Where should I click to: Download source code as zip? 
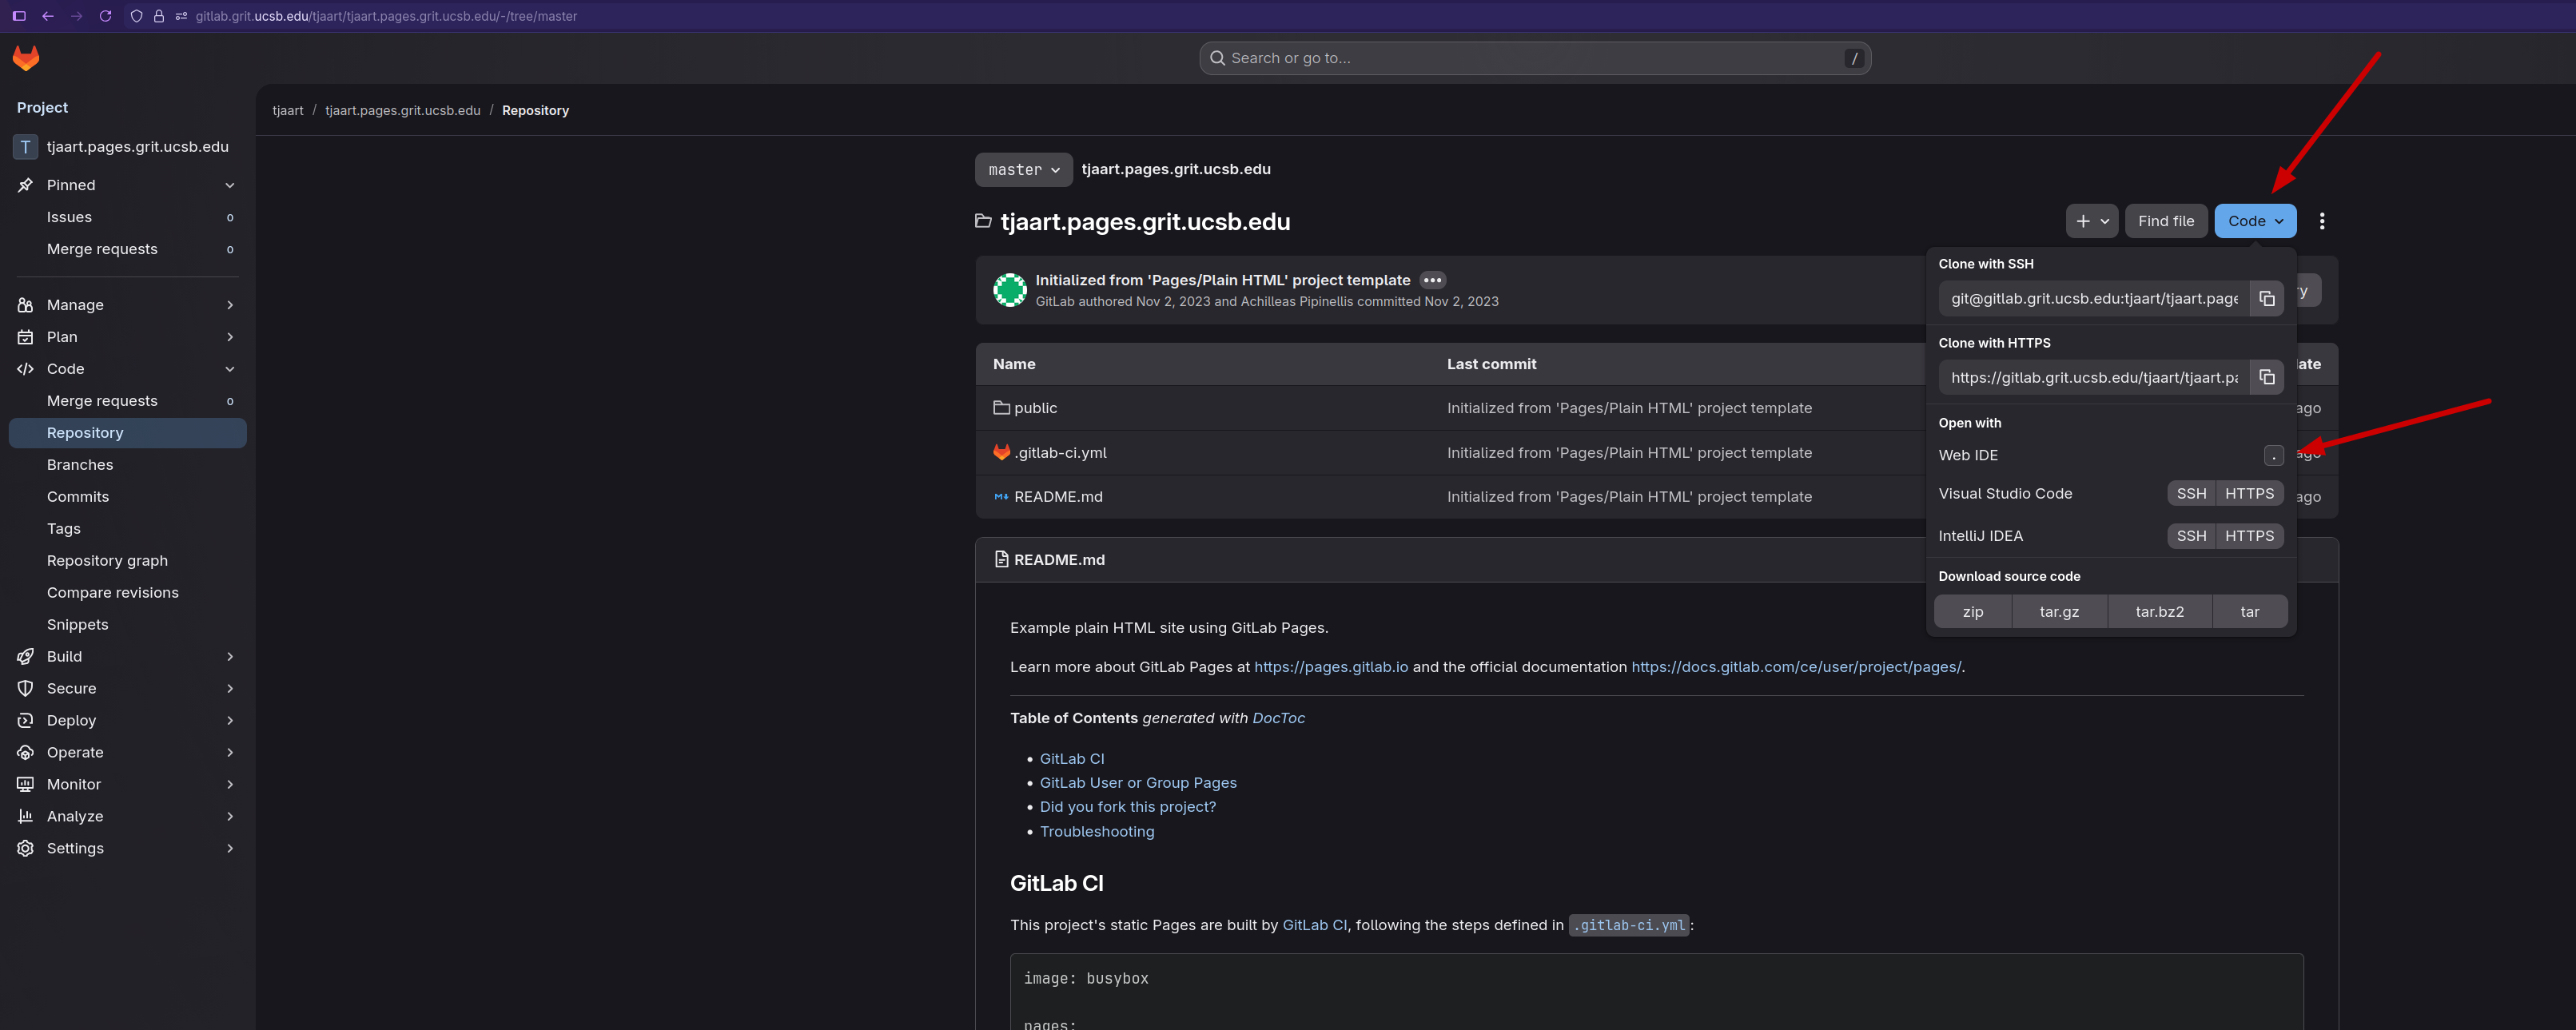pos(1972,612)
